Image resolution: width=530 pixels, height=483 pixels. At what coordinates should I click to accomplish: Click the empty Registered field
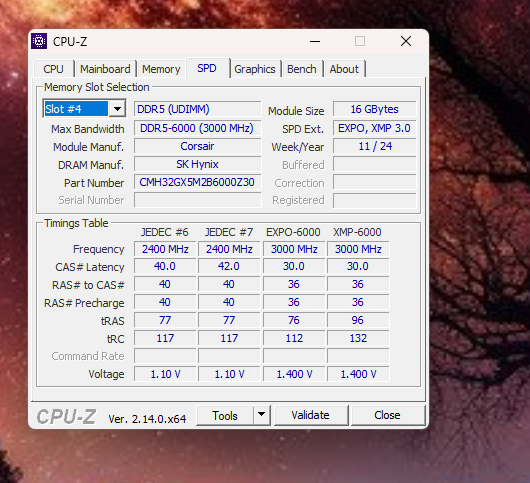(375, 200)
